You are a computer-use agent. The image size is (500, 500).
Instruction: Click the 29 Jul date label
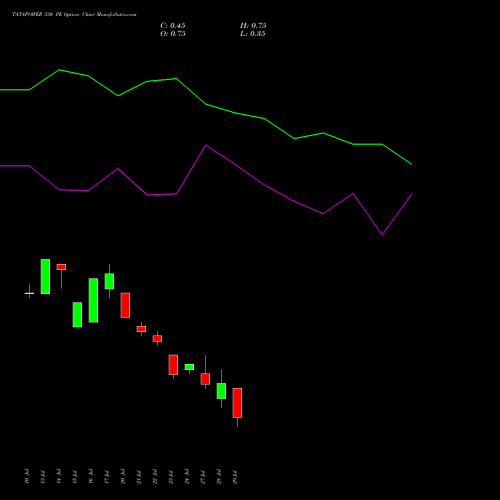[x=235, y=476]
